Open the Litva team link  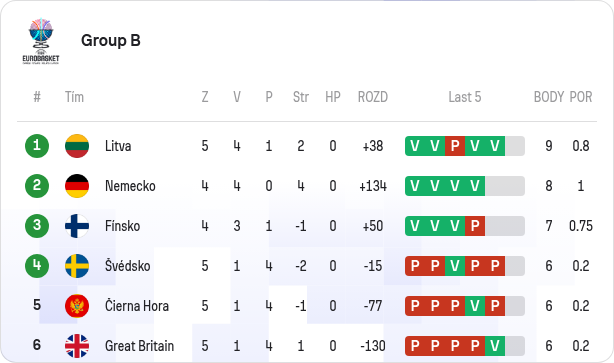[x=118, y=146]
